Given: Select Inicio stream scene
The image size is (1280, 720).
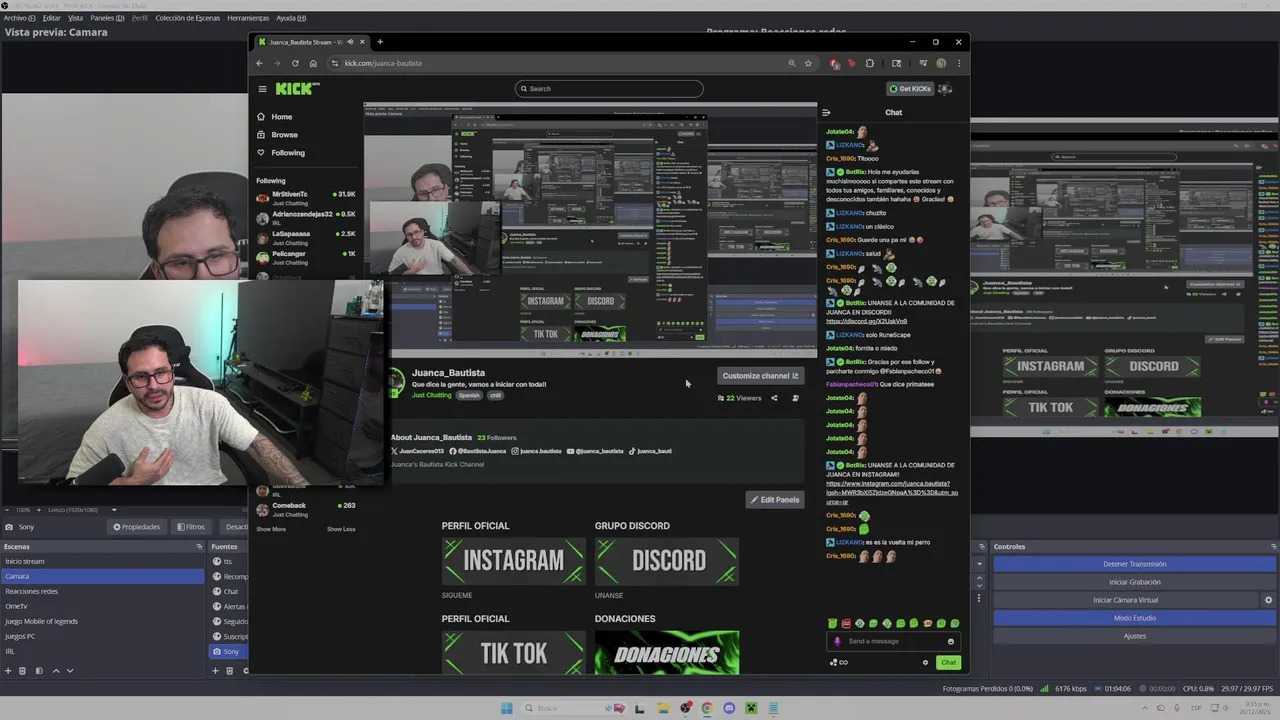Looking at the screenshot, I should coord(102,561).
